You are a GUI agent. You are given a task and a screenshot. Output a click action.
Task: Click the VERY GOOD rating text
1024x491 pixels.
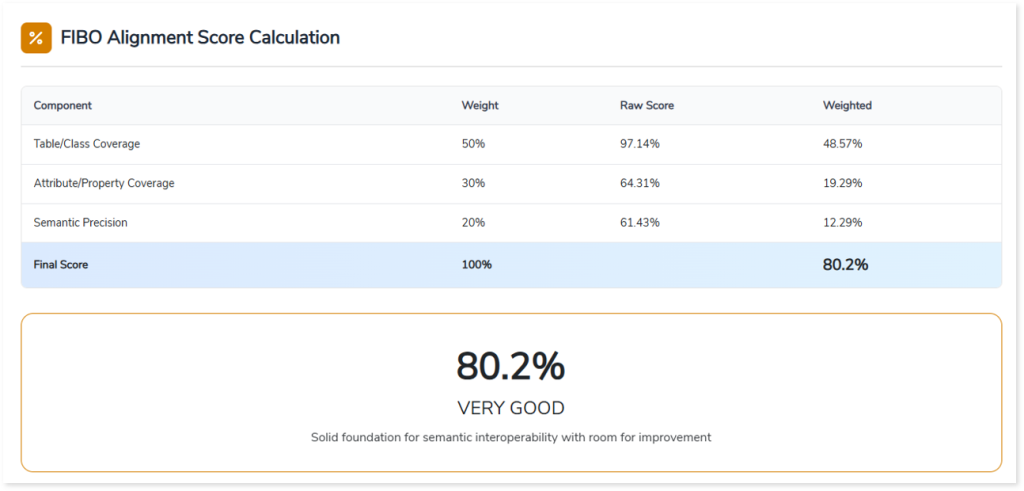pos(511,408)
